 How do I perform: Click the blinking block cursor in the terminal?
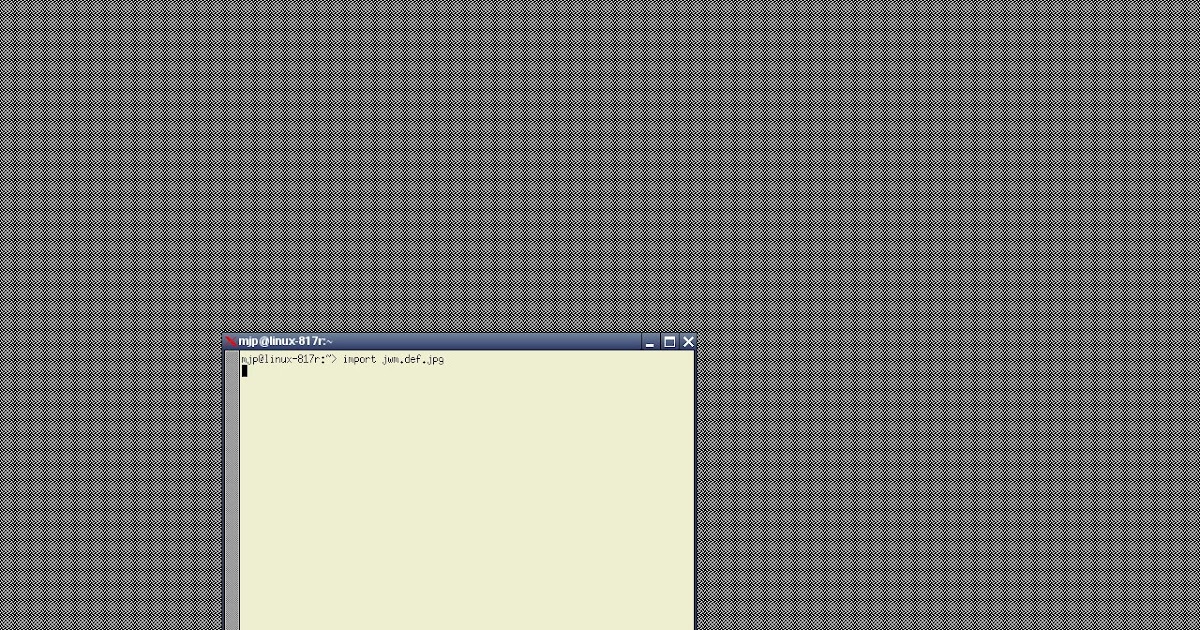click(243, 371)
